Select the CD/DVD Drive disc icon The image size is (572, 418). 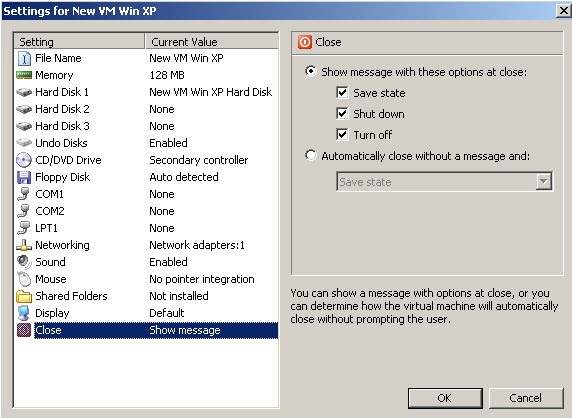(24, 160)
